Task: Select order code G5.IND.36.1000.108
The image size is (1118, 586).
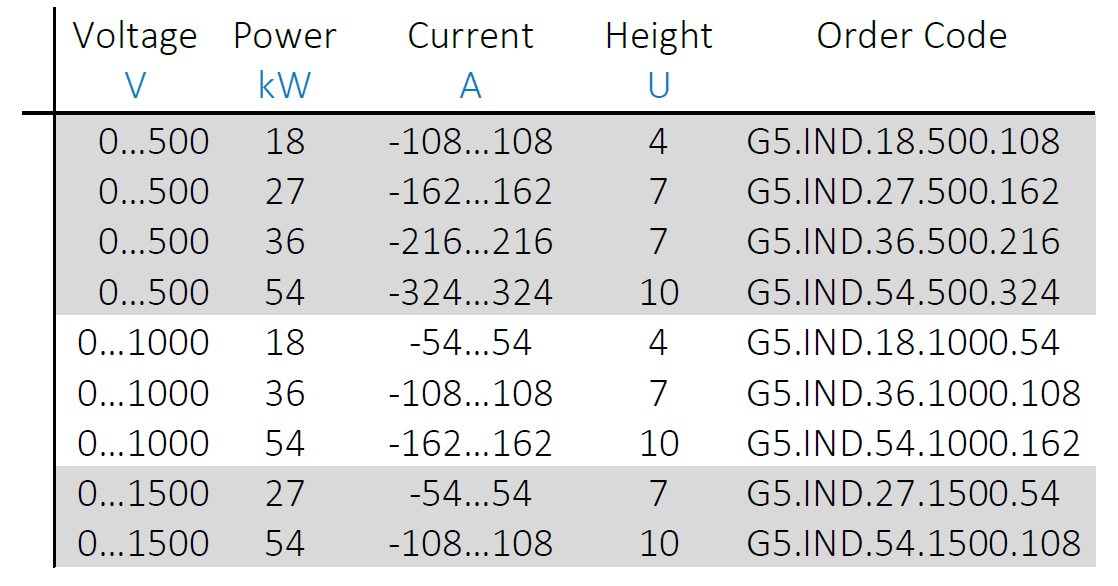Action: coord(913,393)
